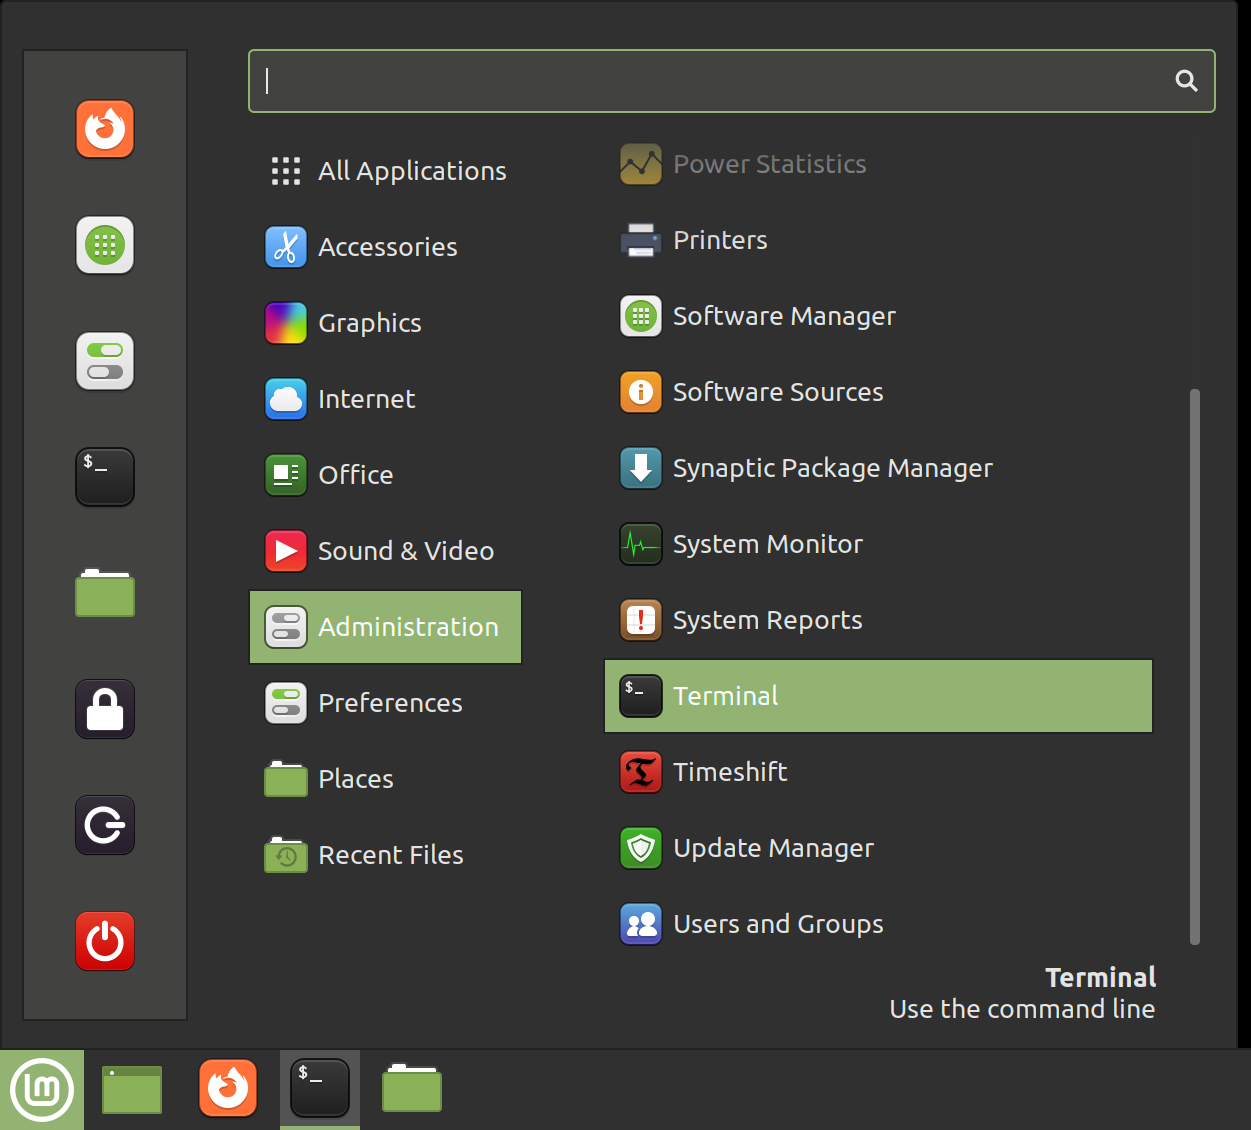Open Power Statistics application
The image size is (1251, 1130).
[879, 164]
